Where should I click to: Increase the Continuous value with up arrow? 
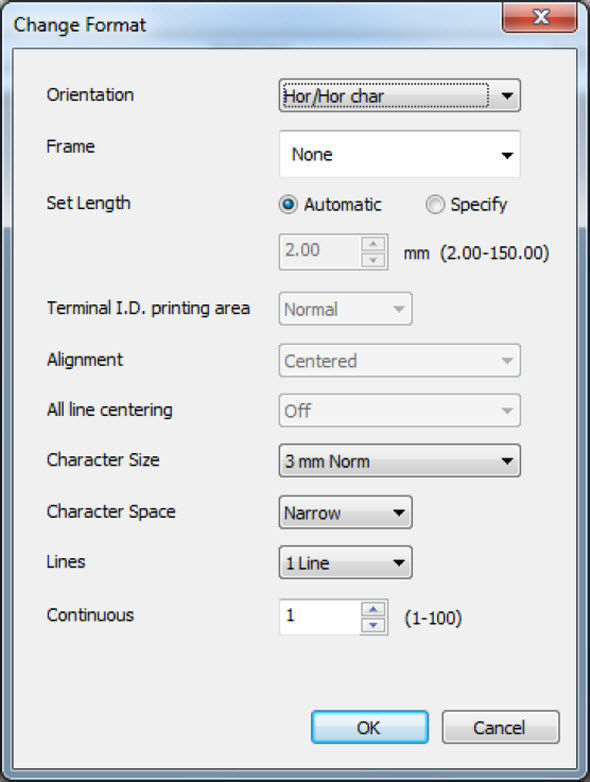coord(374,609)
